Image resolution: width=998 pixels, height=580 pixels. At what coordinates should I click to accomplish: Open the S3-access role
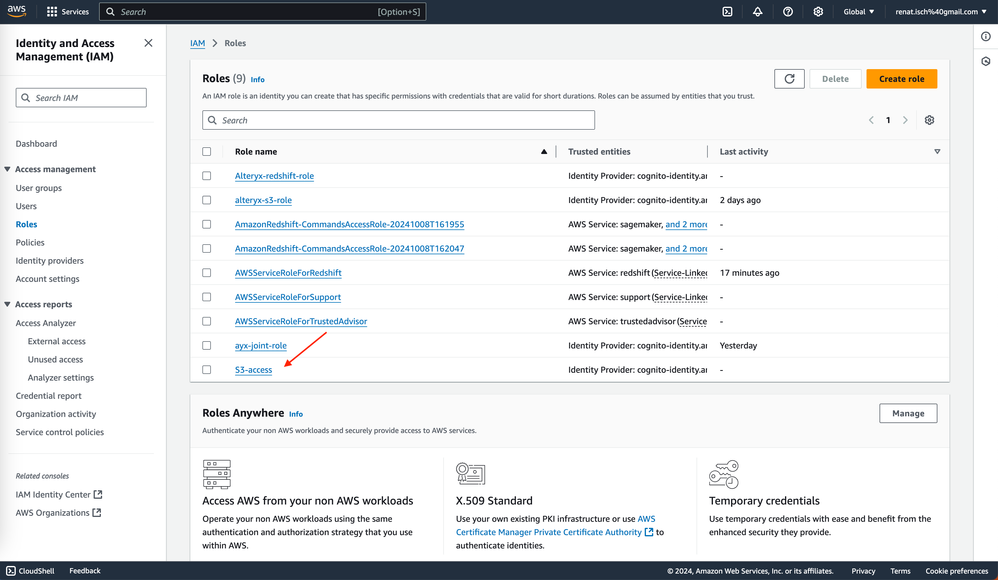tap(253, 369)
